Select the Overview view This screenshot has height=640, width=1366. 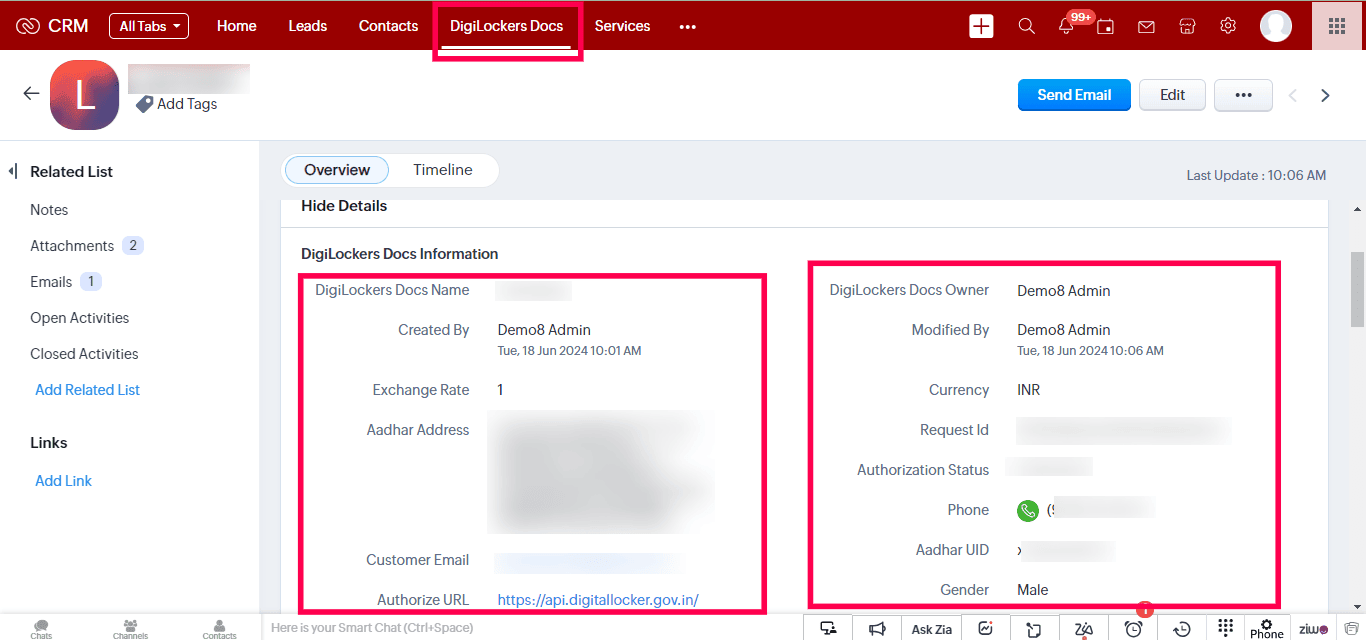click(337, 170)
